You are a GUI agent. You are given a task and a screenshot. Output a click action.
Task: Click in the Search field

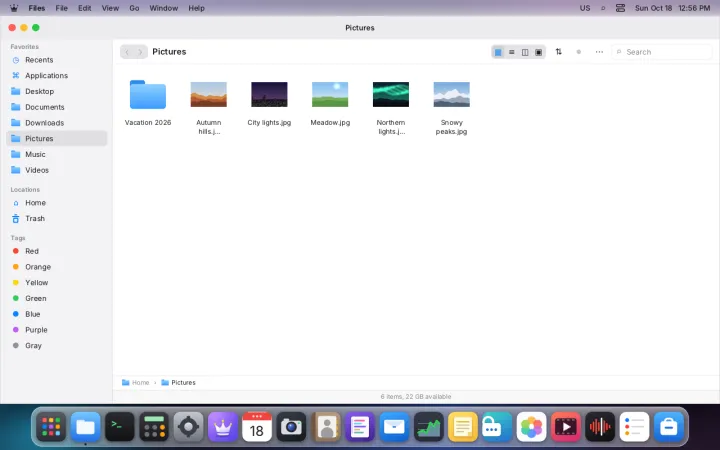click(x=662, y=52)
